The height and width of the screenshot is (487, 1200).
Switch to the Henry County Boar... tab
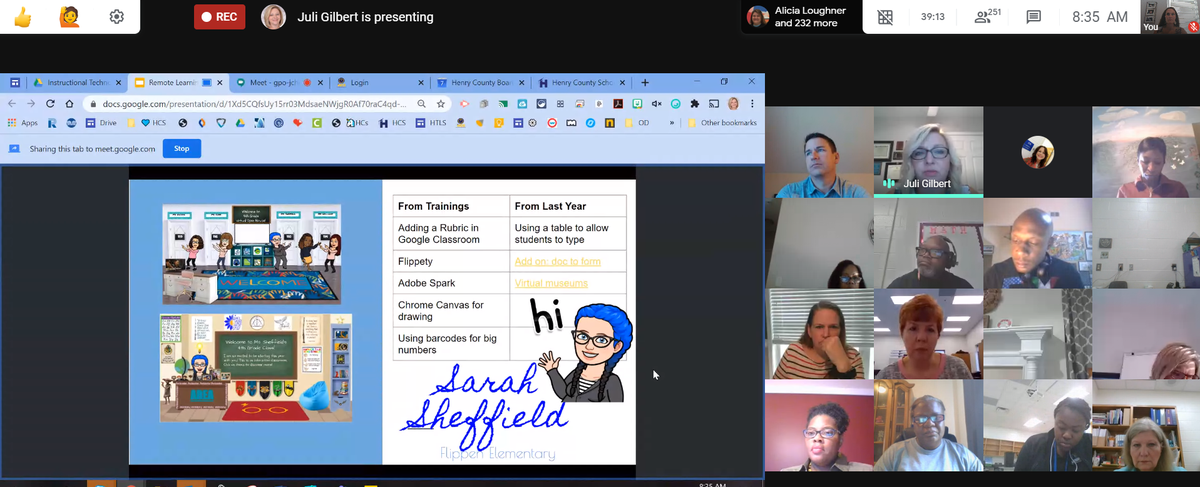pyautogui.click(x=480, y=82)
